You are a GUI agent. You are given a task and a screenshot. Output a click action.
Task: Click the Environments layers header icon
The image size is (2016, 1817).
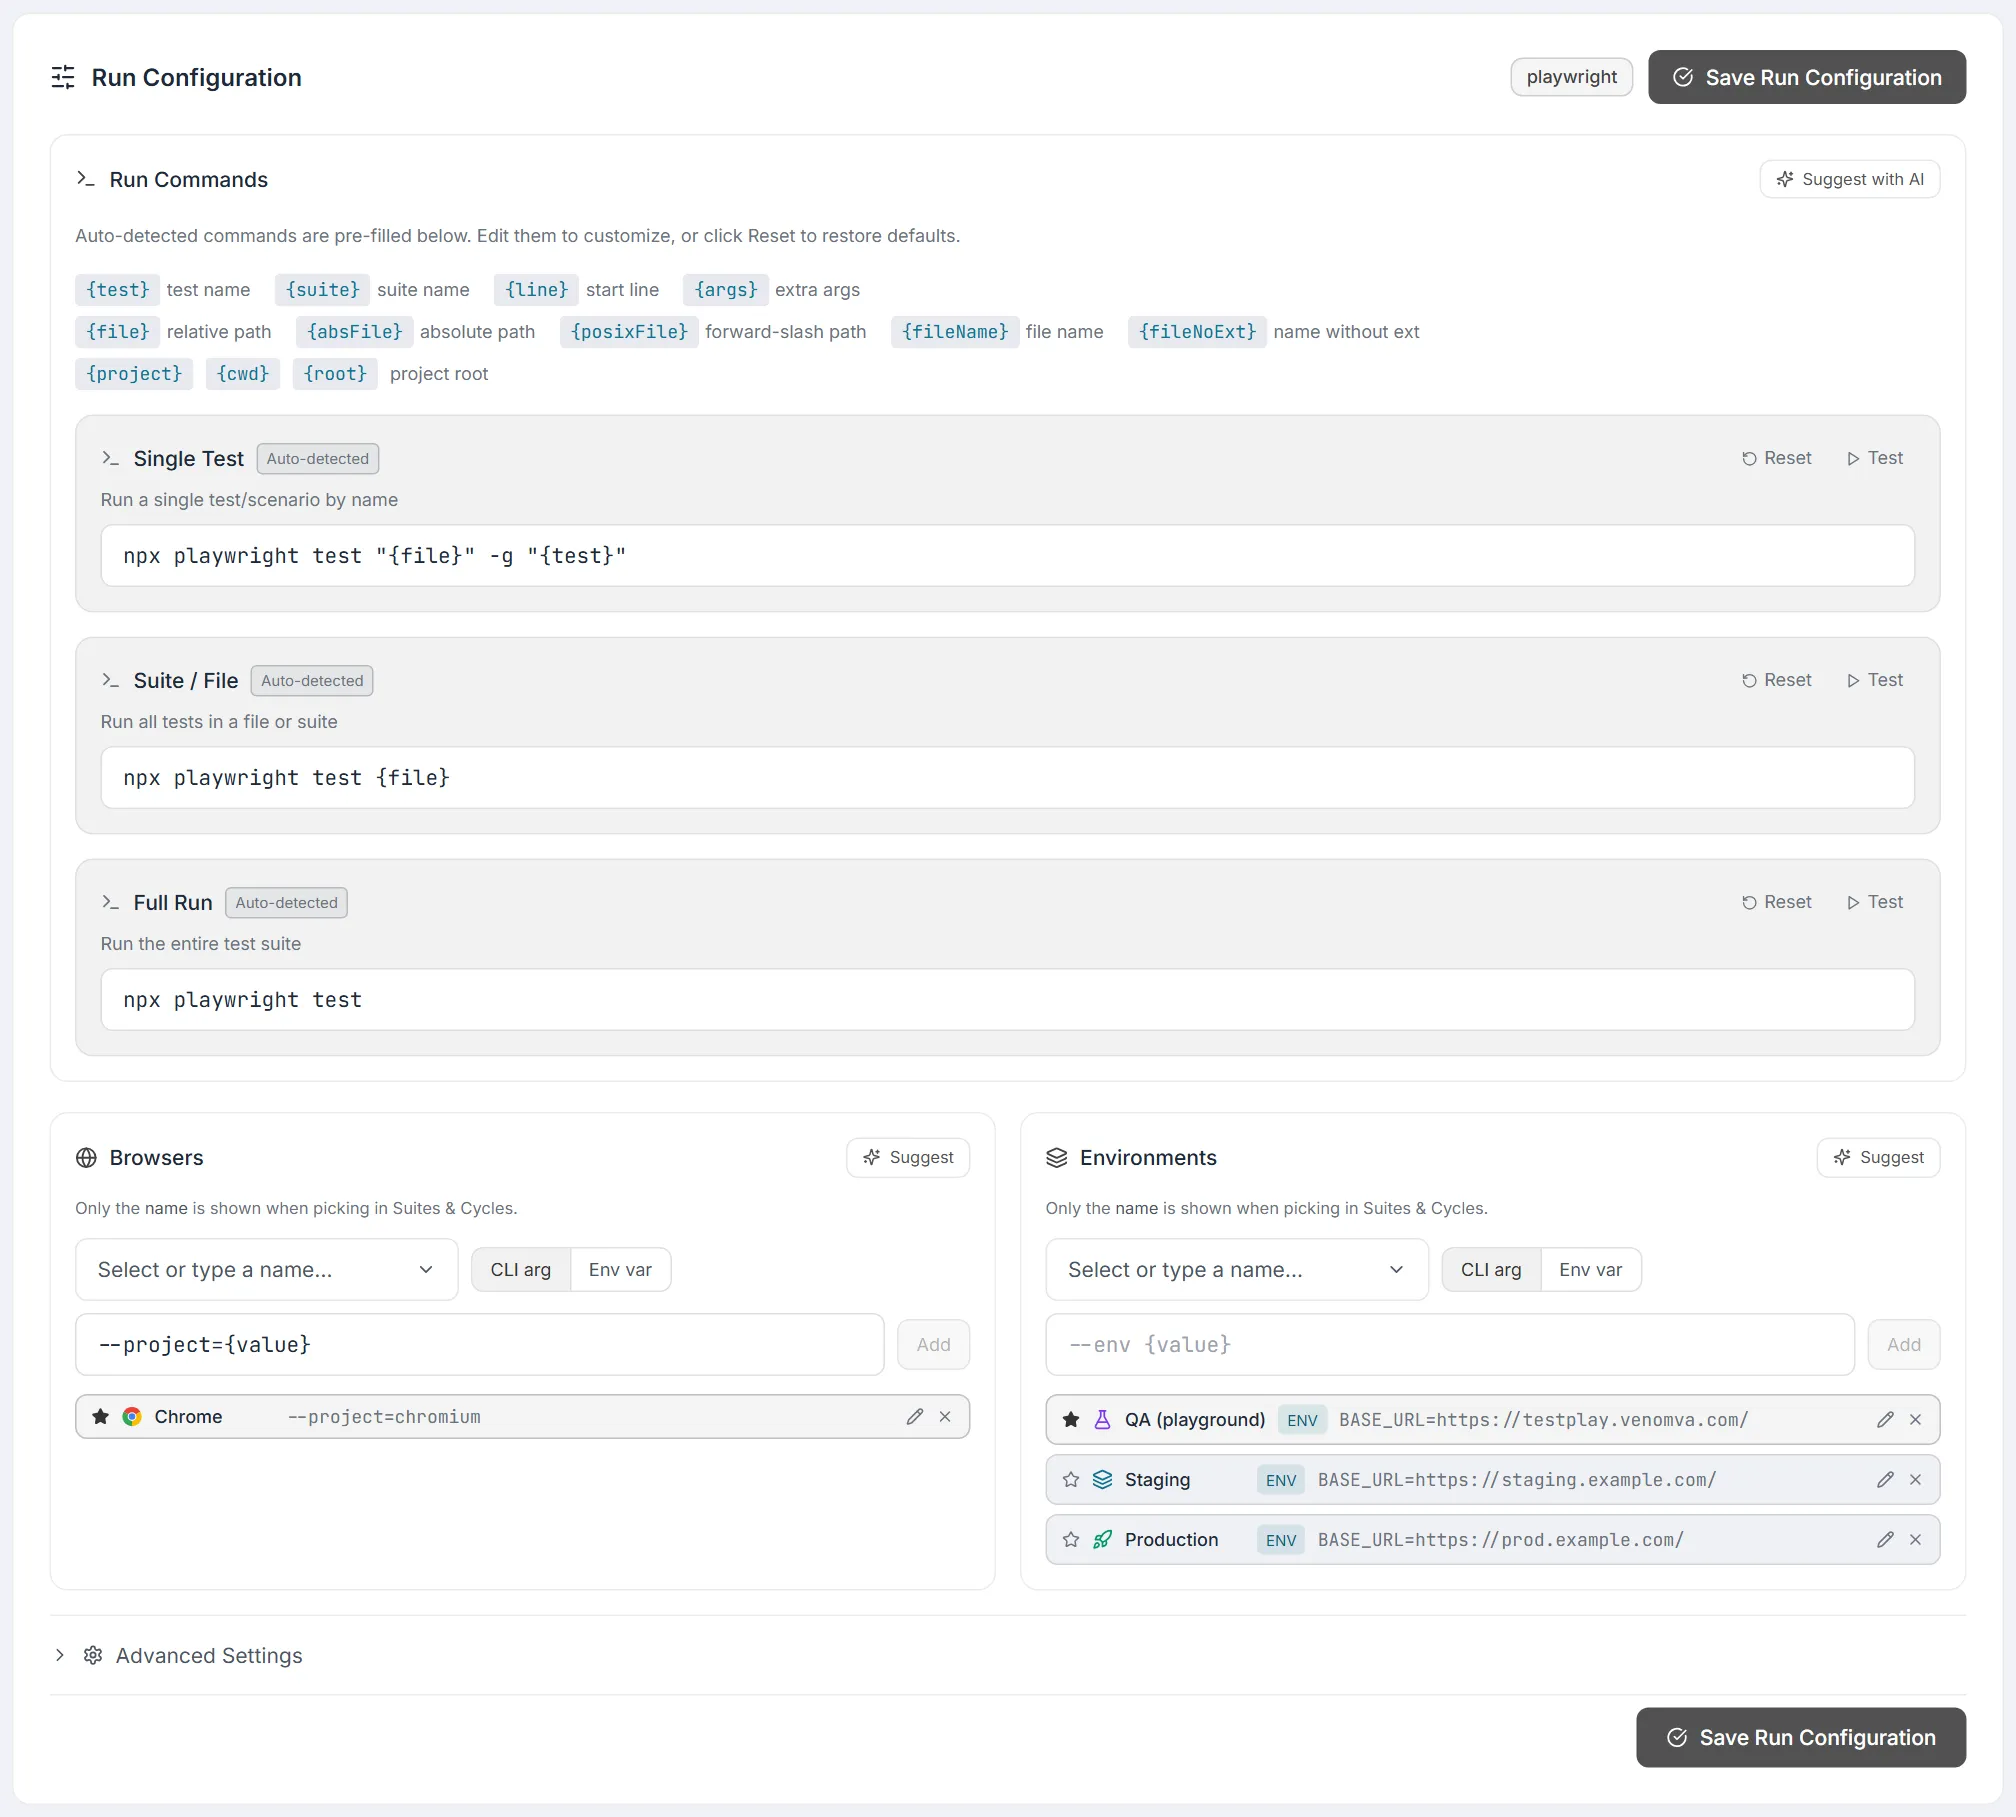coord(1057,1158)
